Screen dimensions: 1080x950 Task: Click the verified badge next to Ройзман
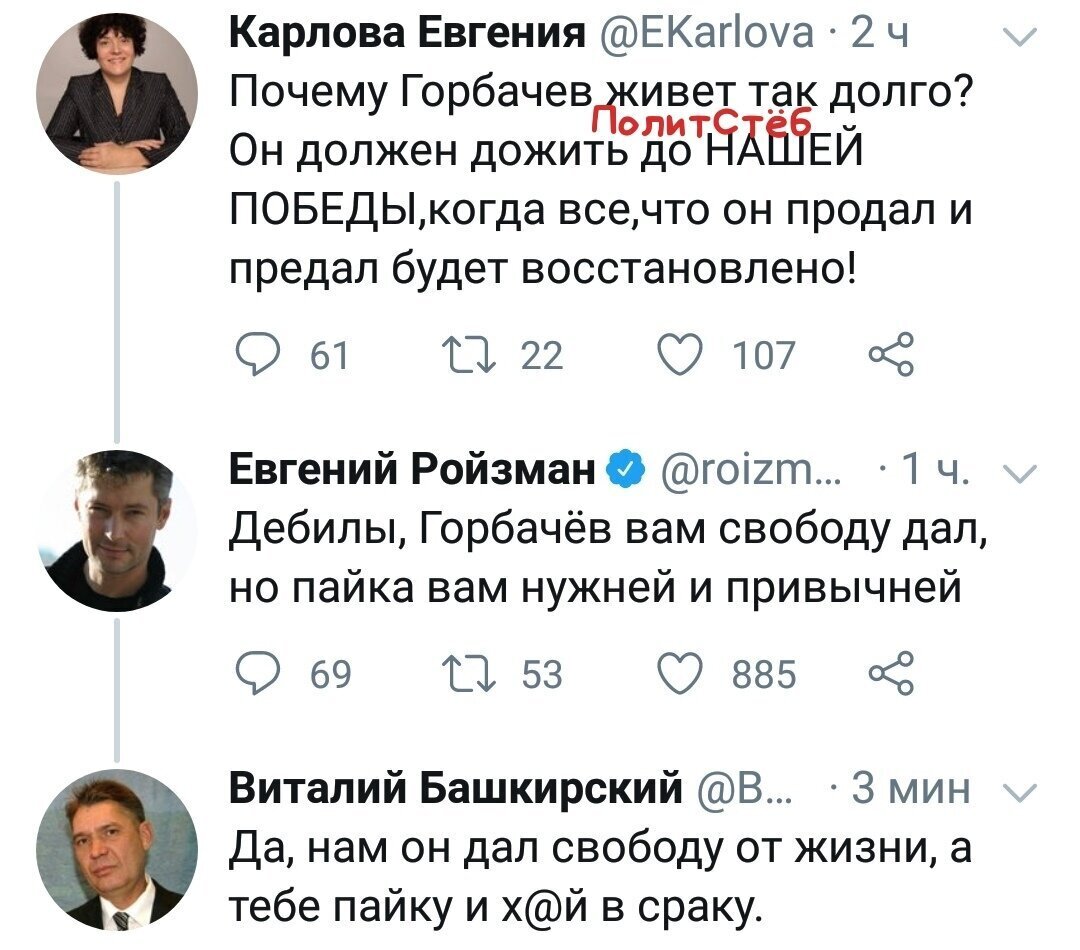(625, 470)
